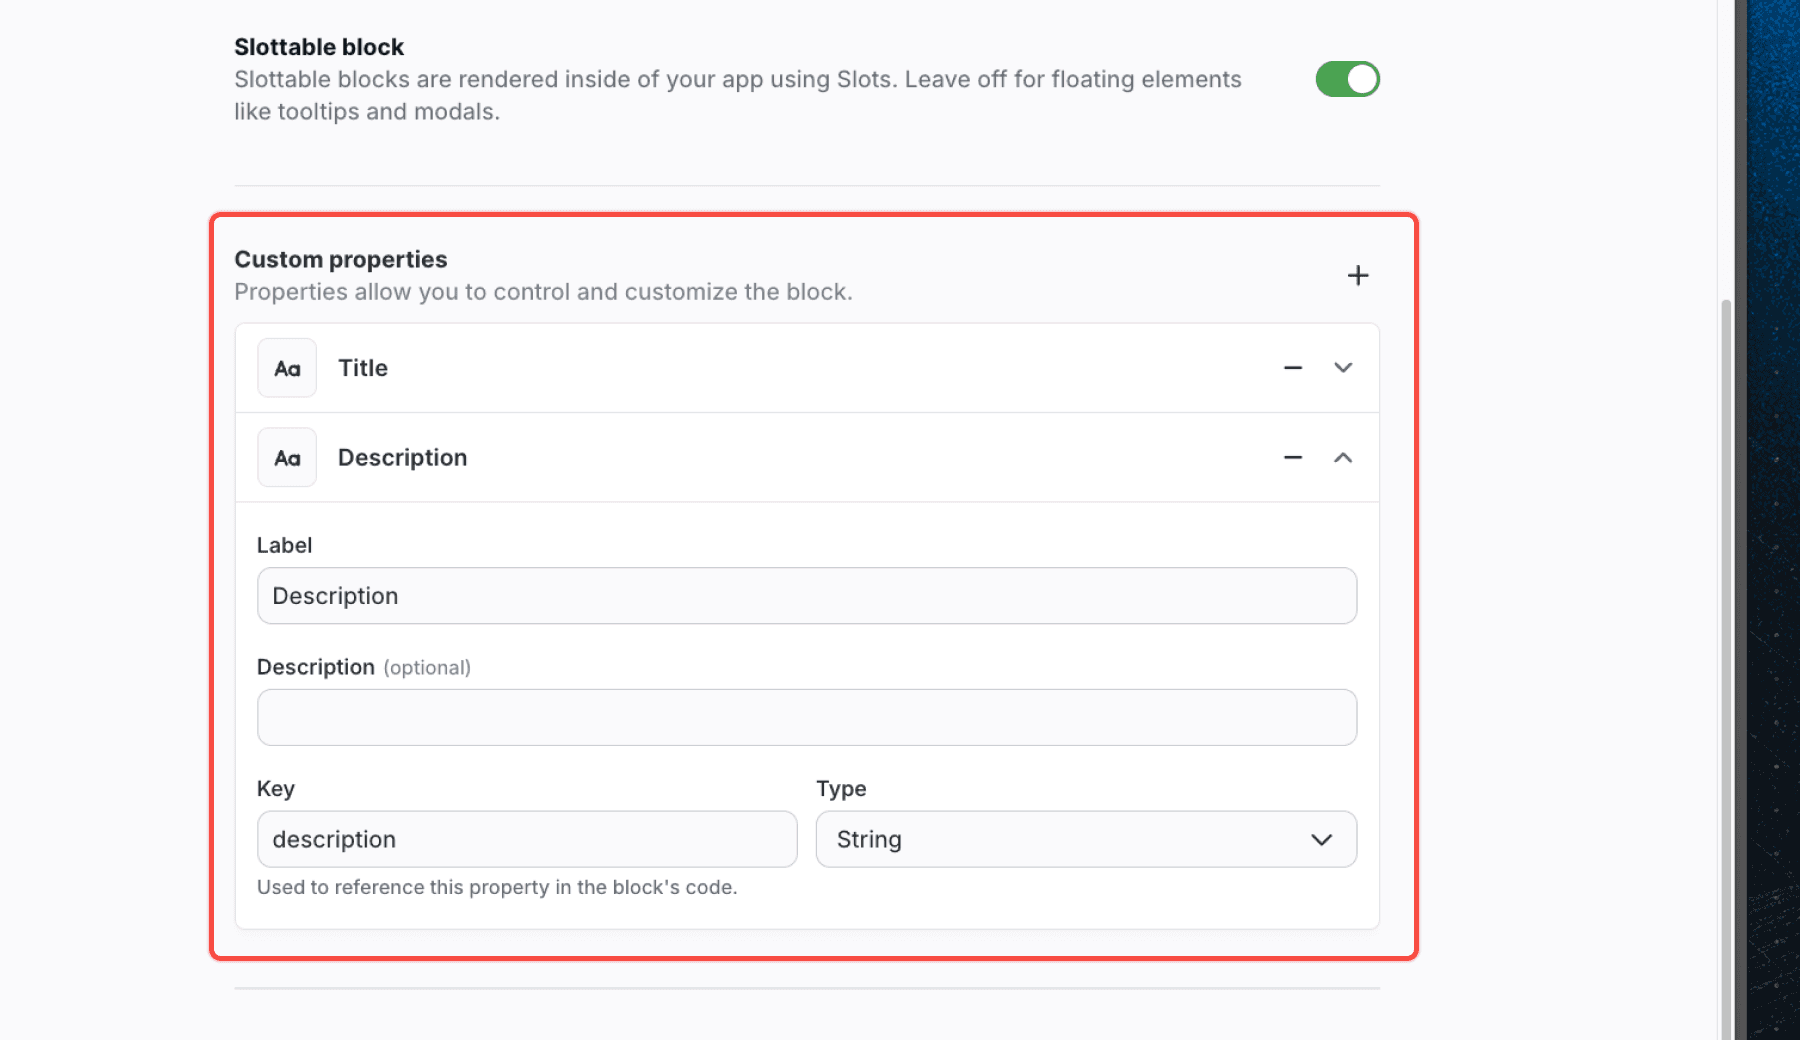Click the chevron on the Type selector

pos(1322,839)
